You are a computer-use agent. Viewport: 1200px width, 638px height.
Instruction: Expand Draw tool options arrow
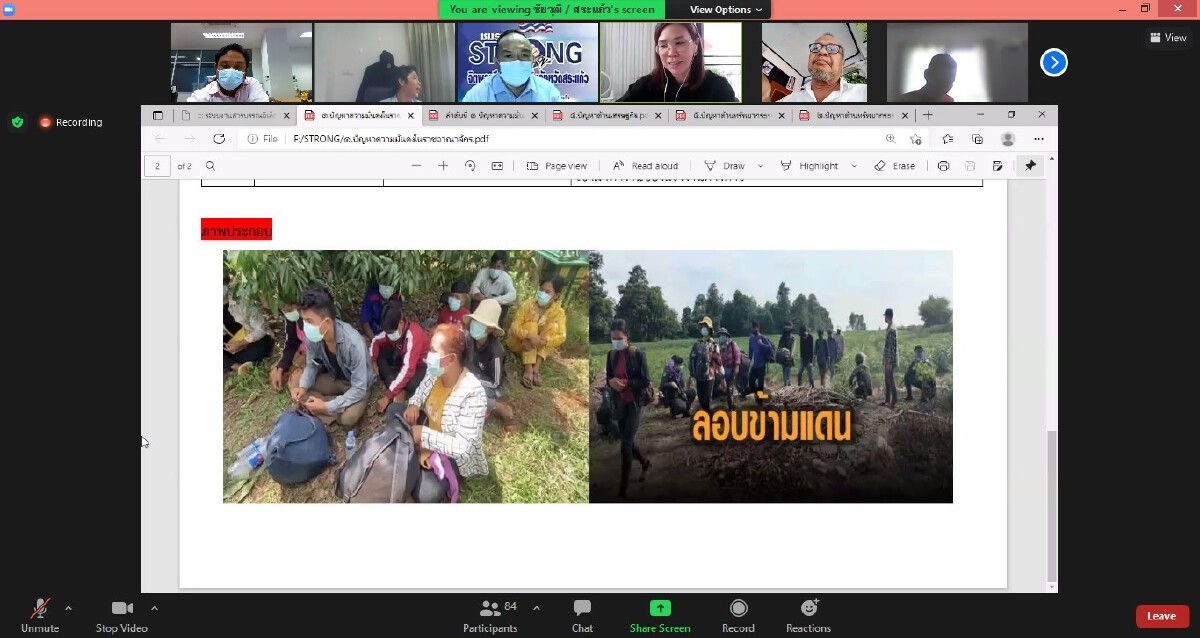point(760,166)
